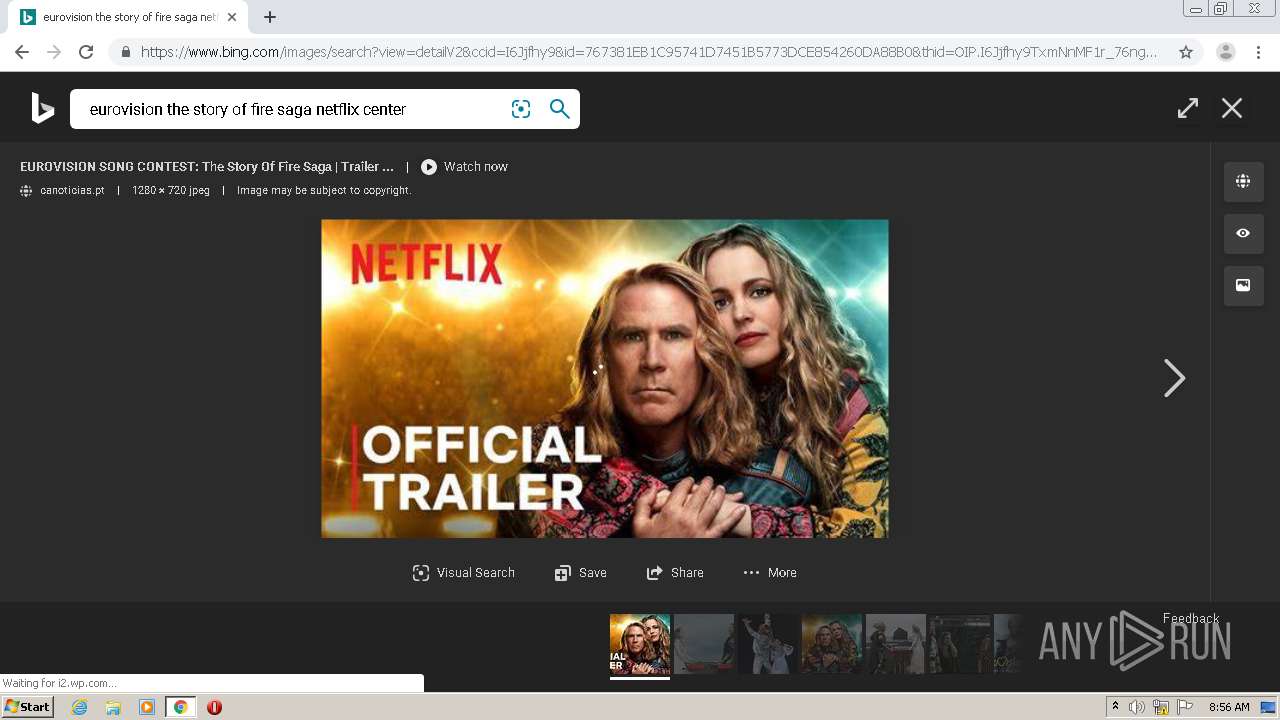Image resolution: width=1280 pixels, height=720 pixels.
Task: Click the address bar URL
Action: click(648, 52)
